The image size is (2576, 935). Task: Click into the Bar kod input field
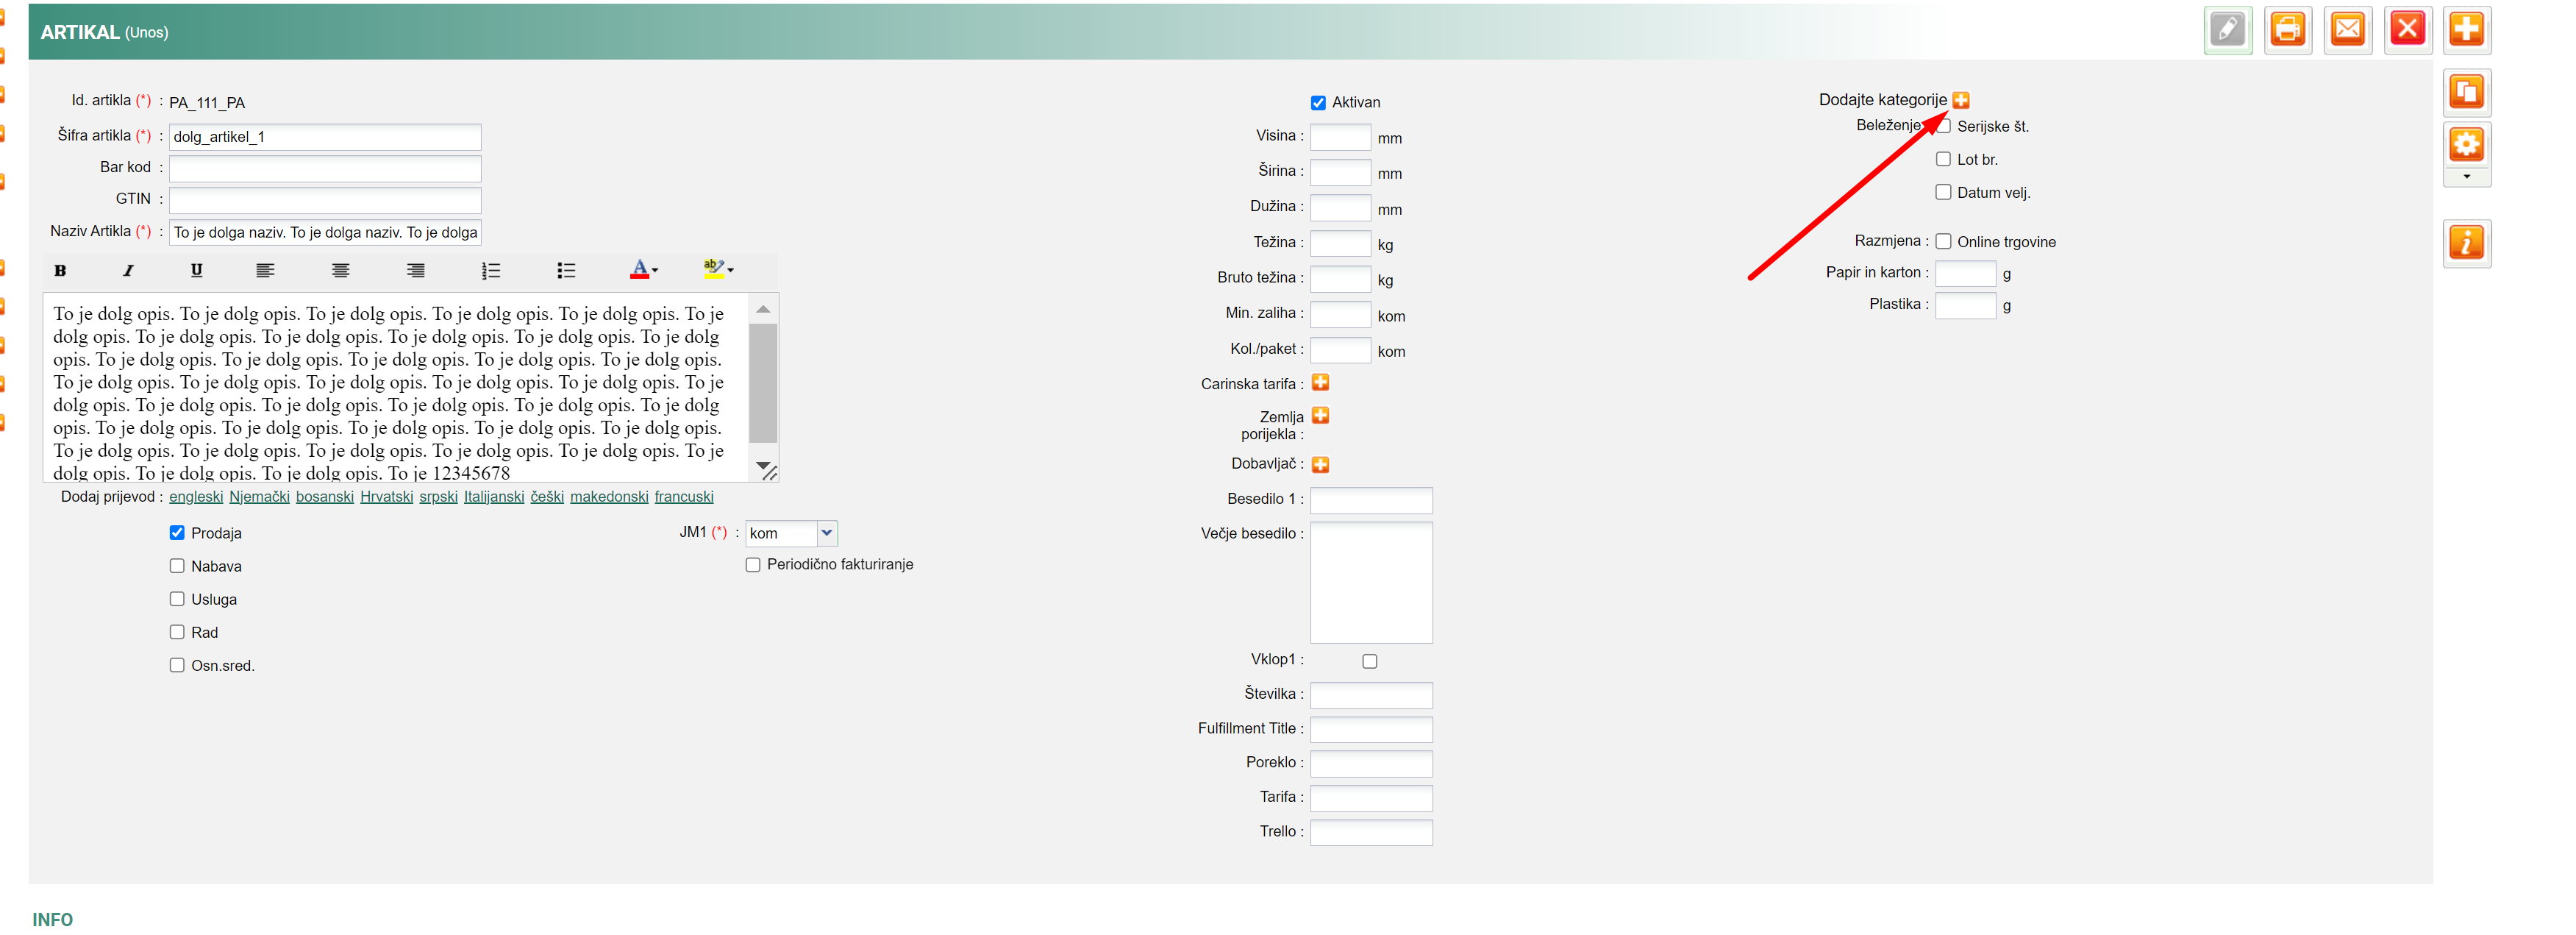pyautogui.click(x=325, y=168)
